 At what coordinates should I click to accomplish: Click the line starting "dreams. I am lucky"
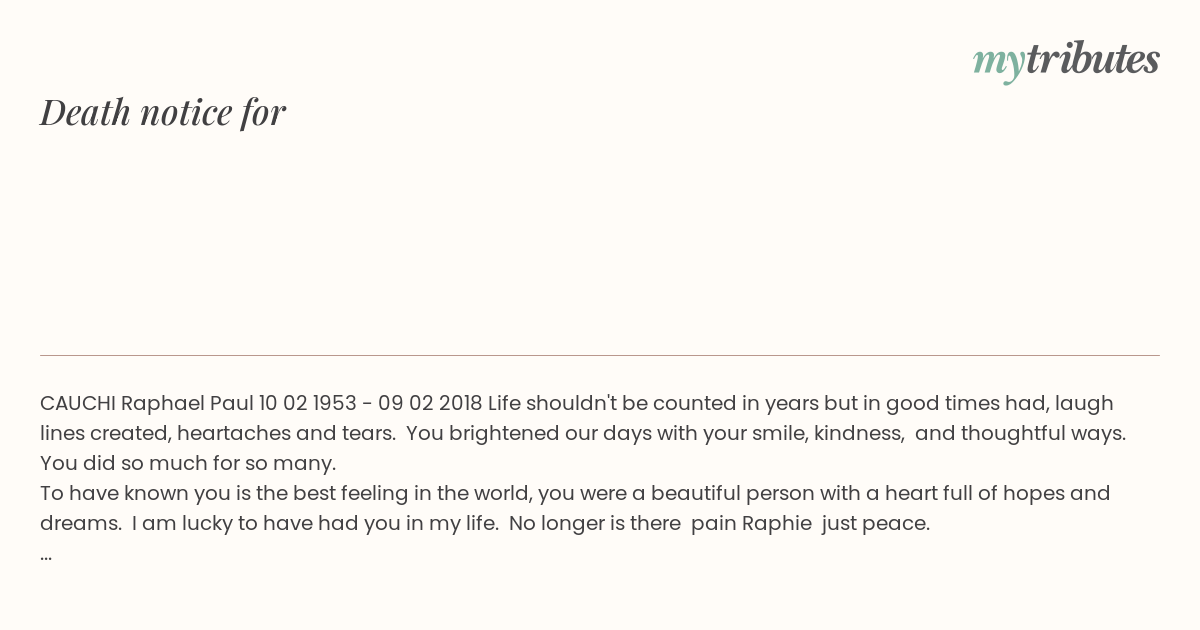point(485,523)
